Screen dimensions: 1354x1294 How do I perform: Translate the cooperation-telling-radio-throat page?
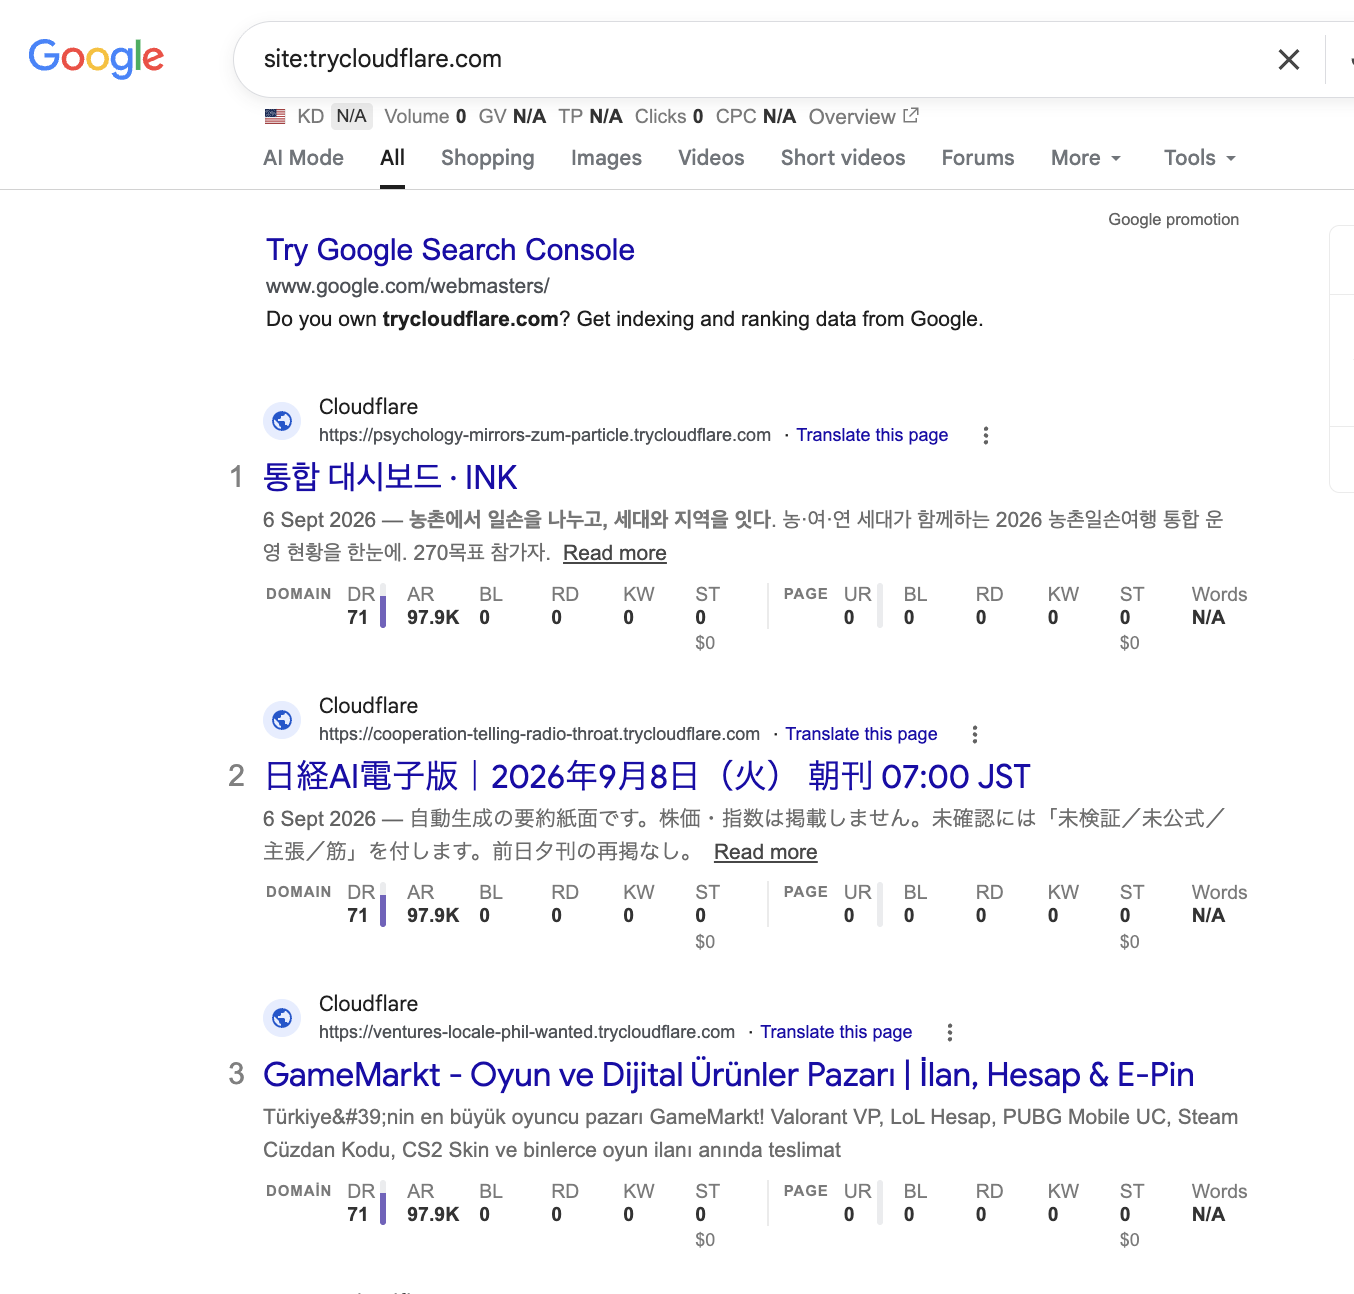[x=861, y=734]
